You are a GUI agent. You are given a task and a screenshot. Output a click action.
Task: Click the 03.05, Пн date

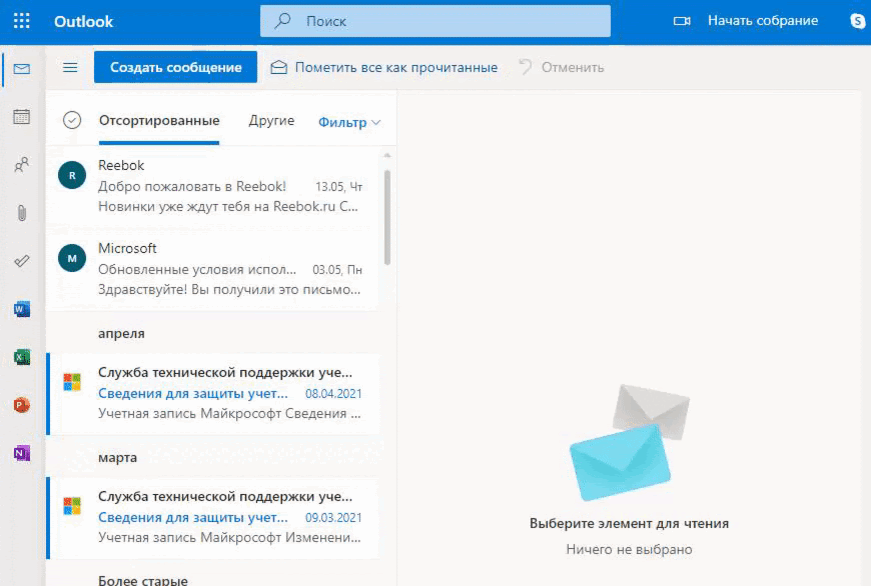(x=337, y=269)
